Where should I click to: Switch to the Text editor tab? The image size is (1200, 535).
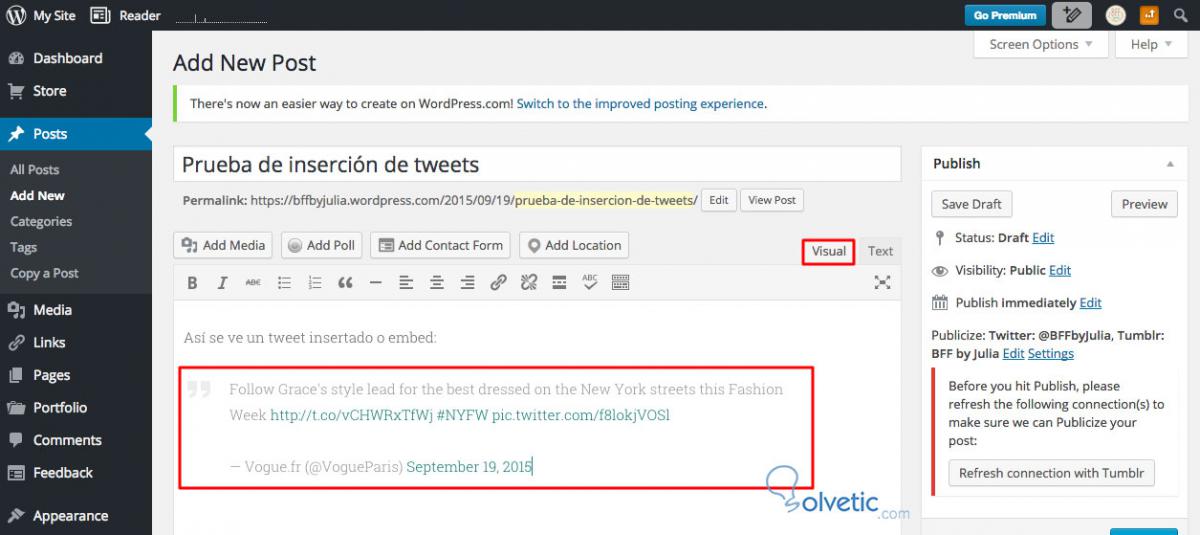[x=880, y=251]
